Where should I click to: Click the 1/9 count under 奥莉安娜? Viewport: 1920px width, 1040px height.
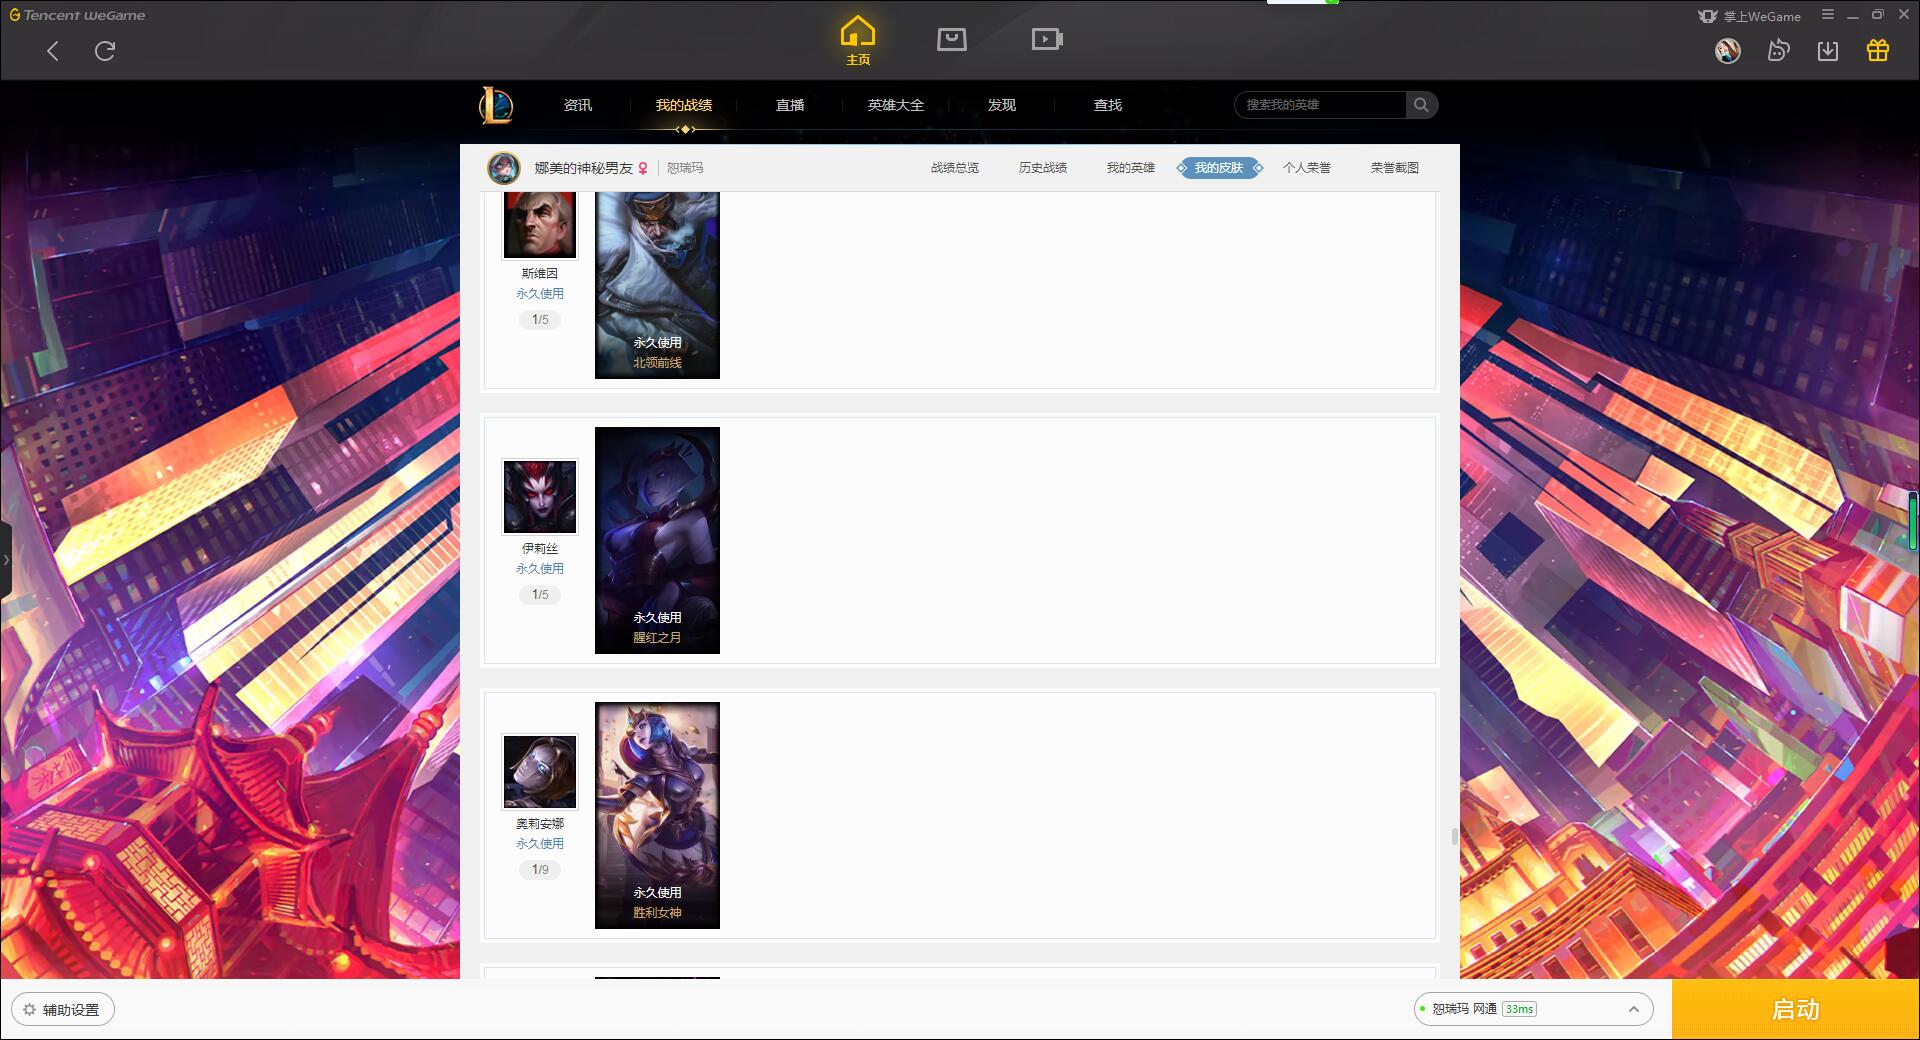coord(540,870)
